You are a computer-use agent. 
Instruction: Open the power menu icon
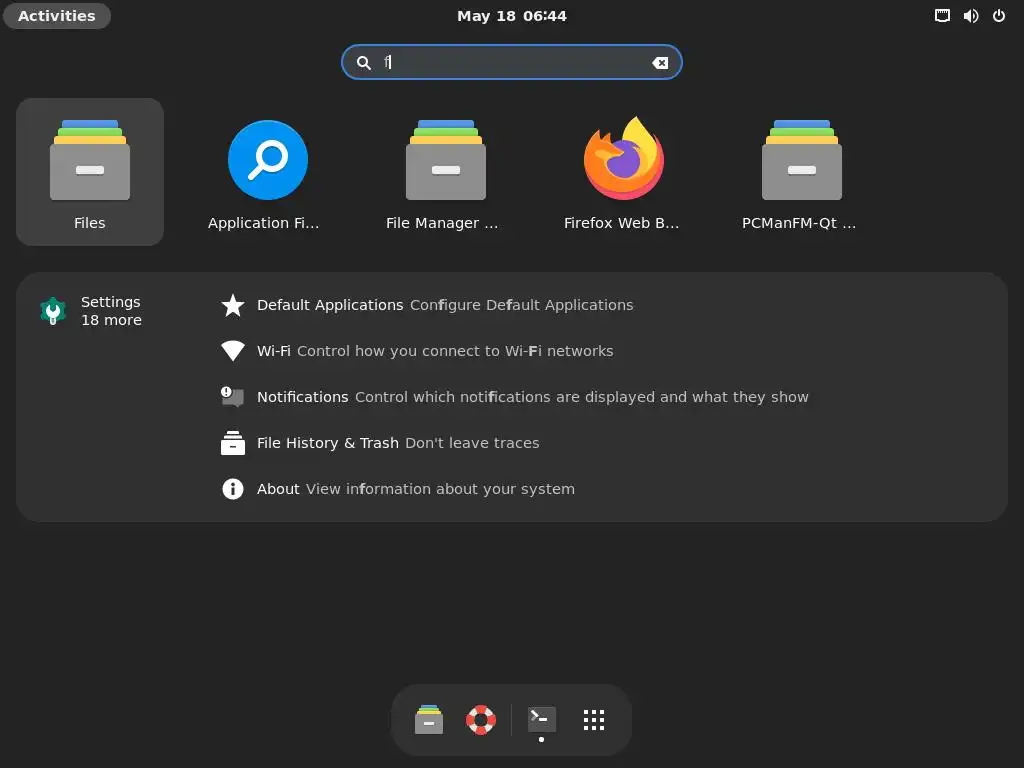(999, 16)
